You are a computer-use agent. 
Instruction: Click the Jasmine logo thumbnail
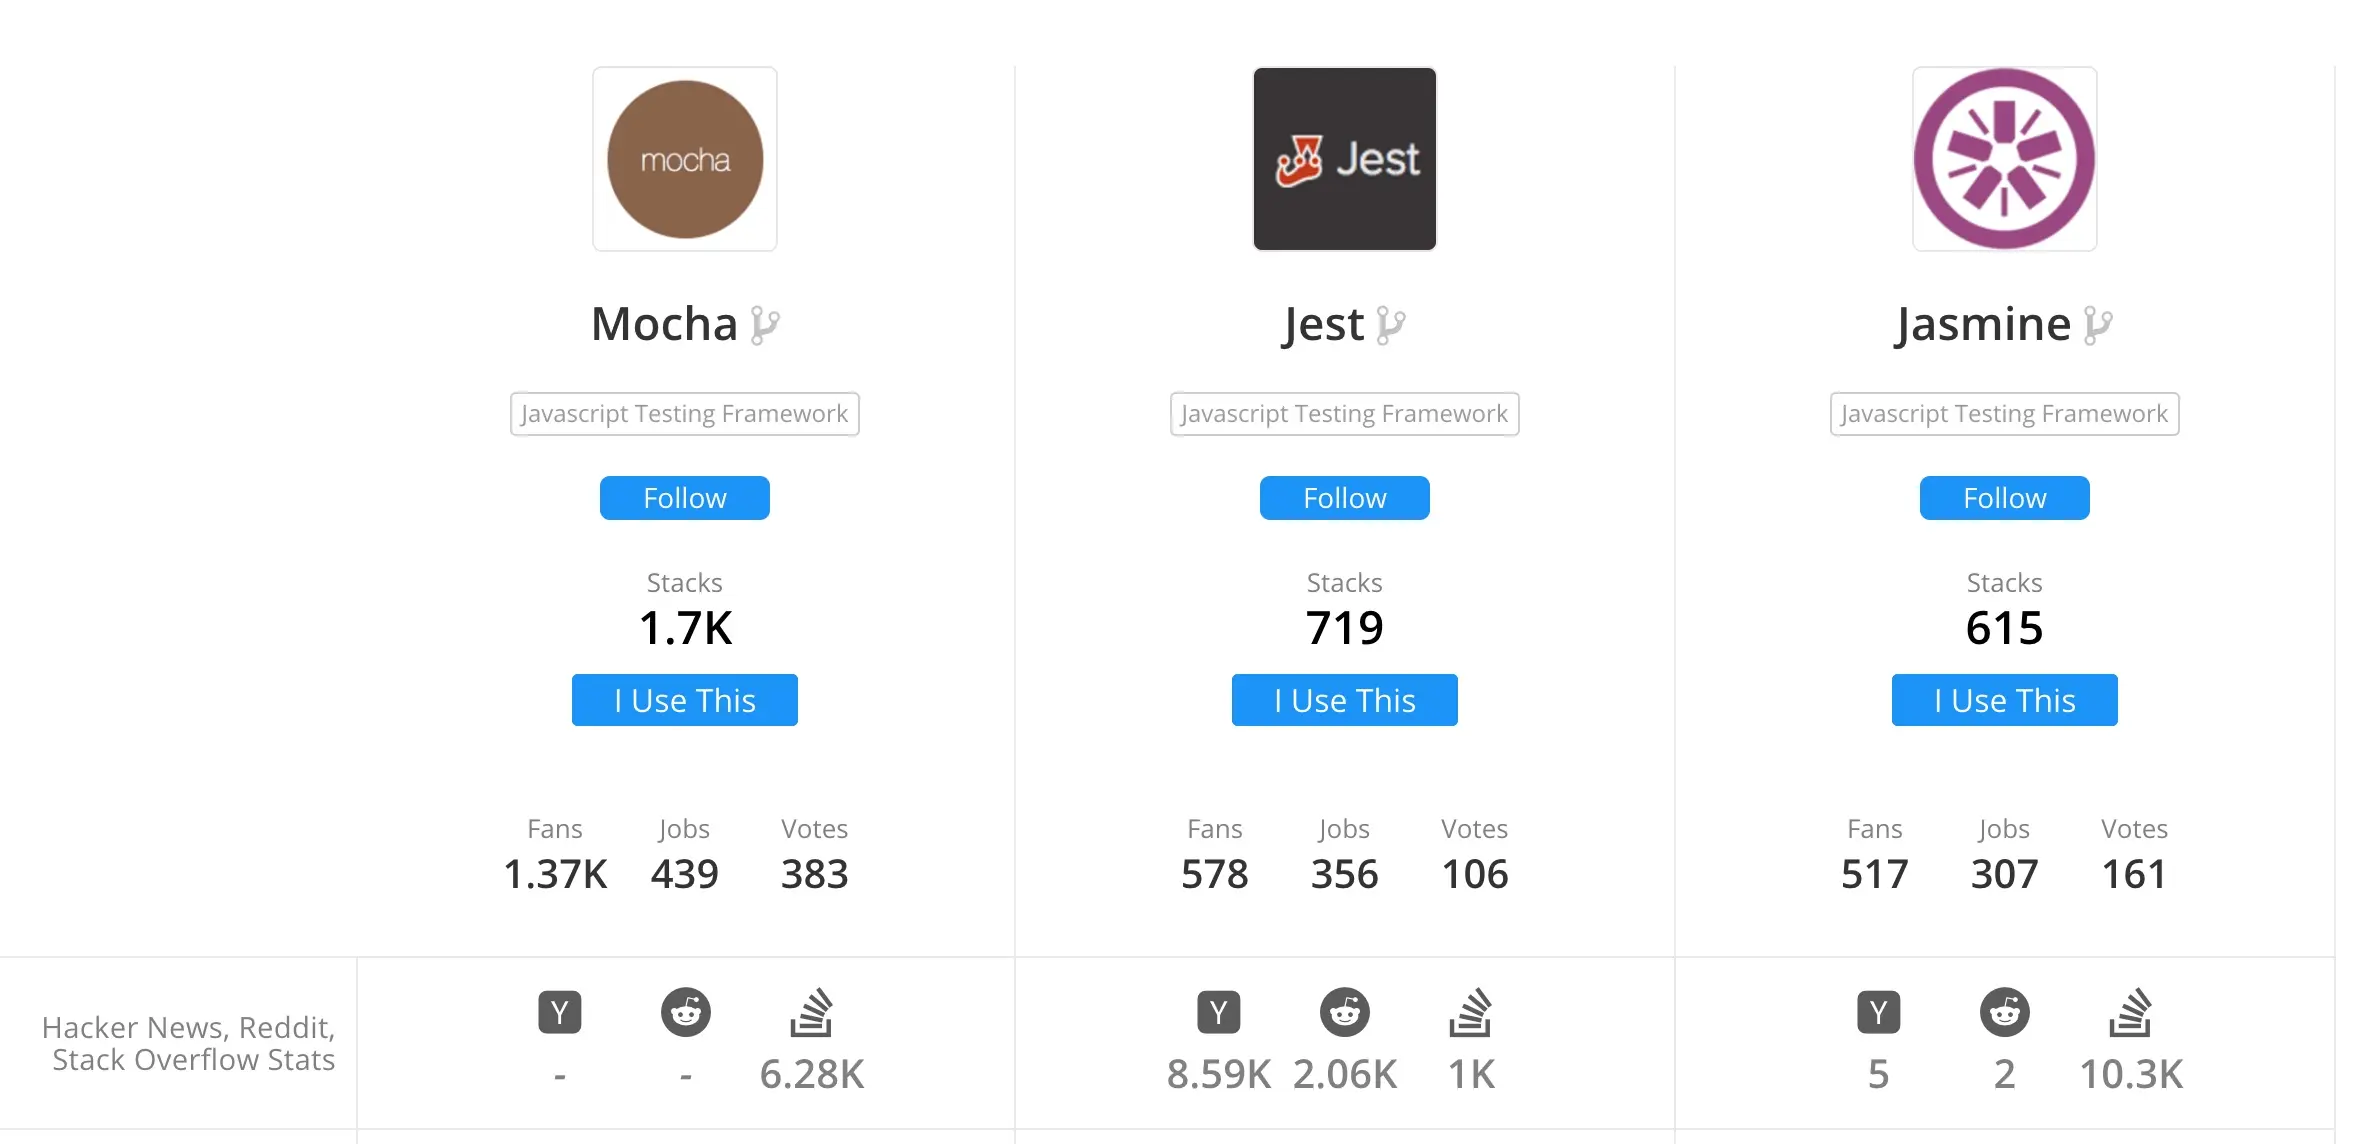(x=2004, y=159)
